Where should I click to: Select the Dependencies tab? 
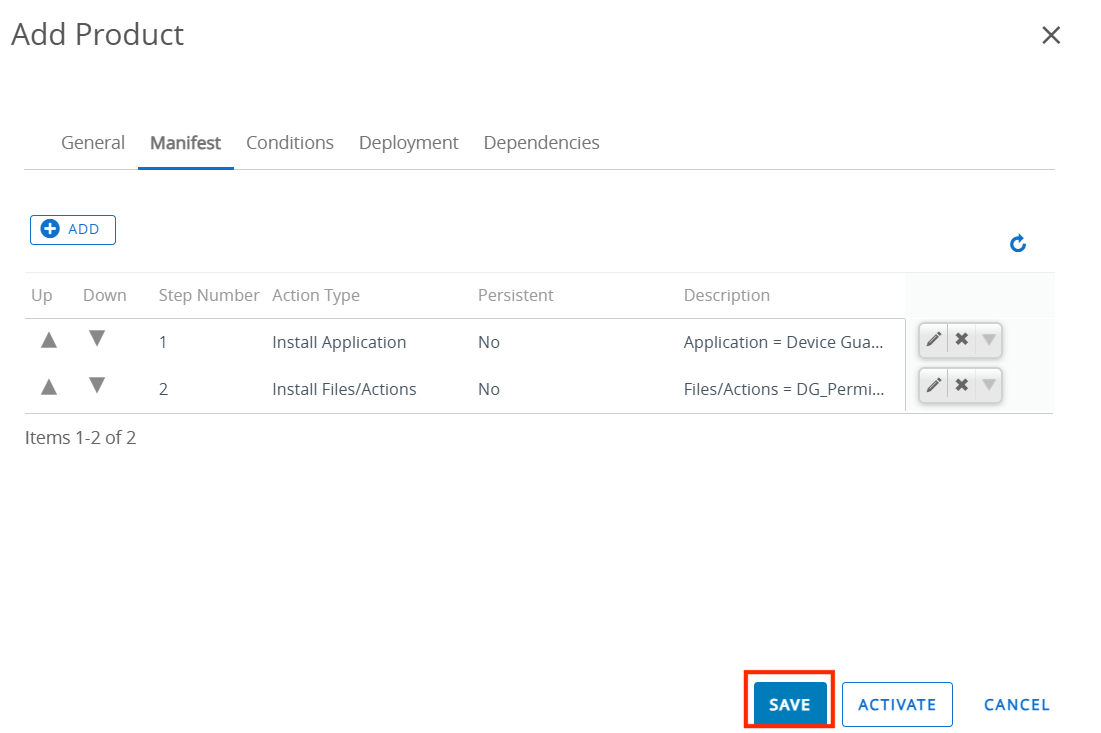(x=541, y=143)
